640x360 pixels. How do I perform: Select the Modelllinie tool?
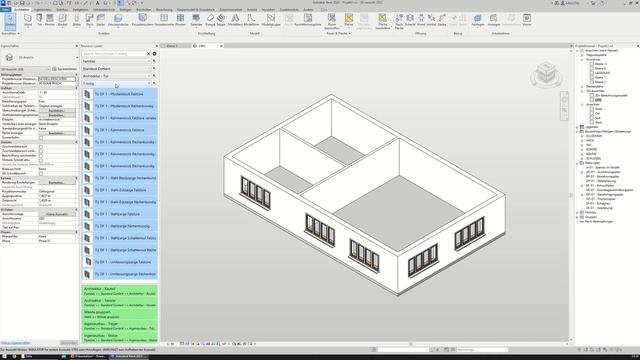click(x=251, y=20)
